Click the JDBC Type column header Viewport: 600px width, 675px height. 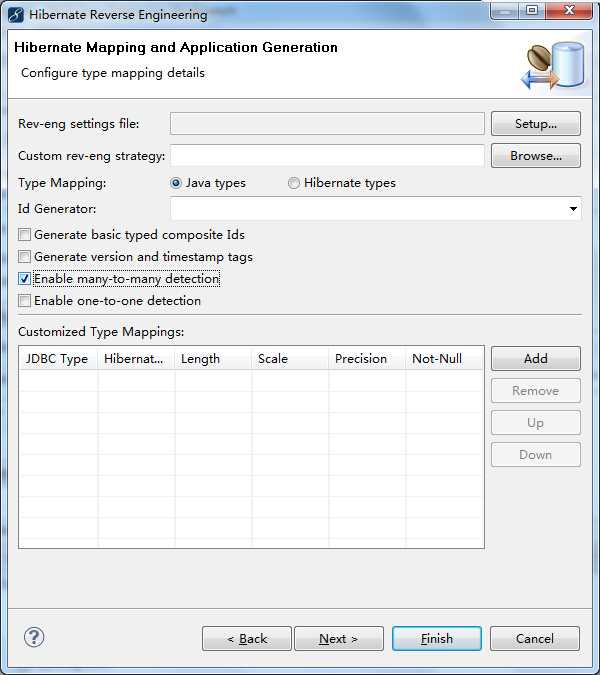(59, 359)
